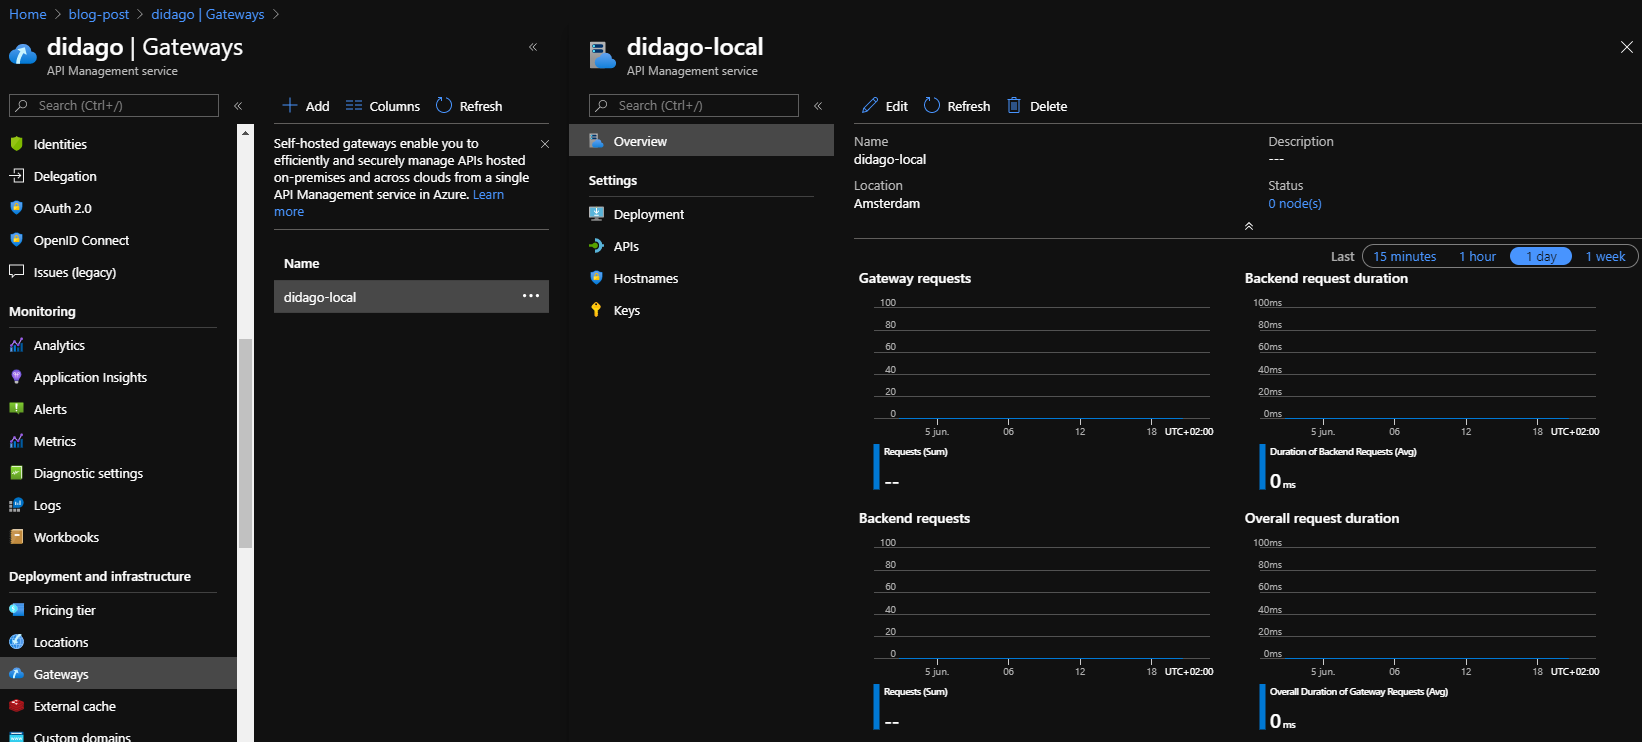Open Keys settings with key icon

point(626,311)
